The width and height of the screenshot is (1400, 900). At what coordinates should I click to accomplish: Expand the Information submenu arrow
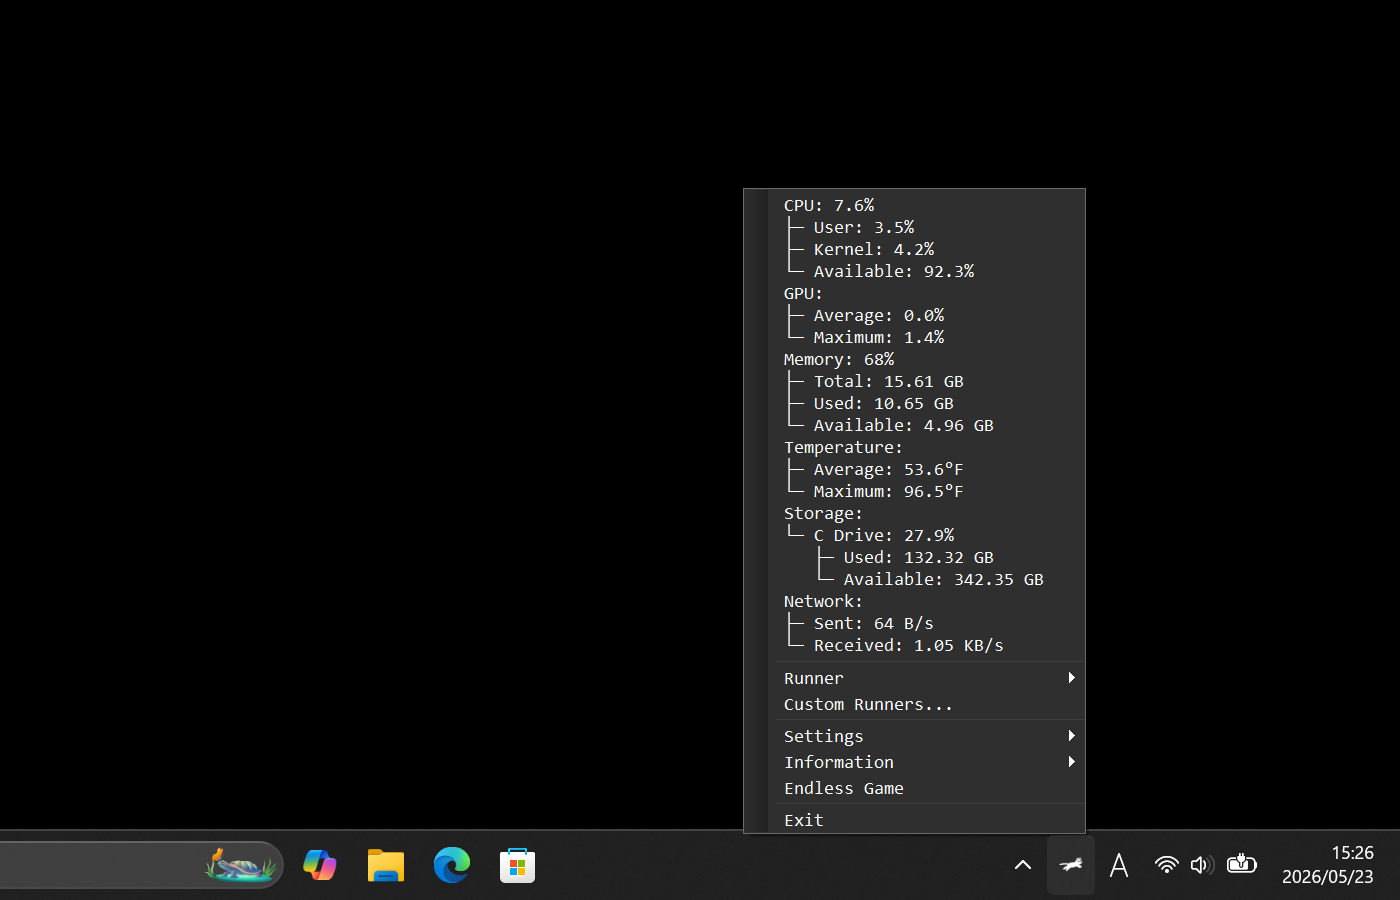(1072, 762)
